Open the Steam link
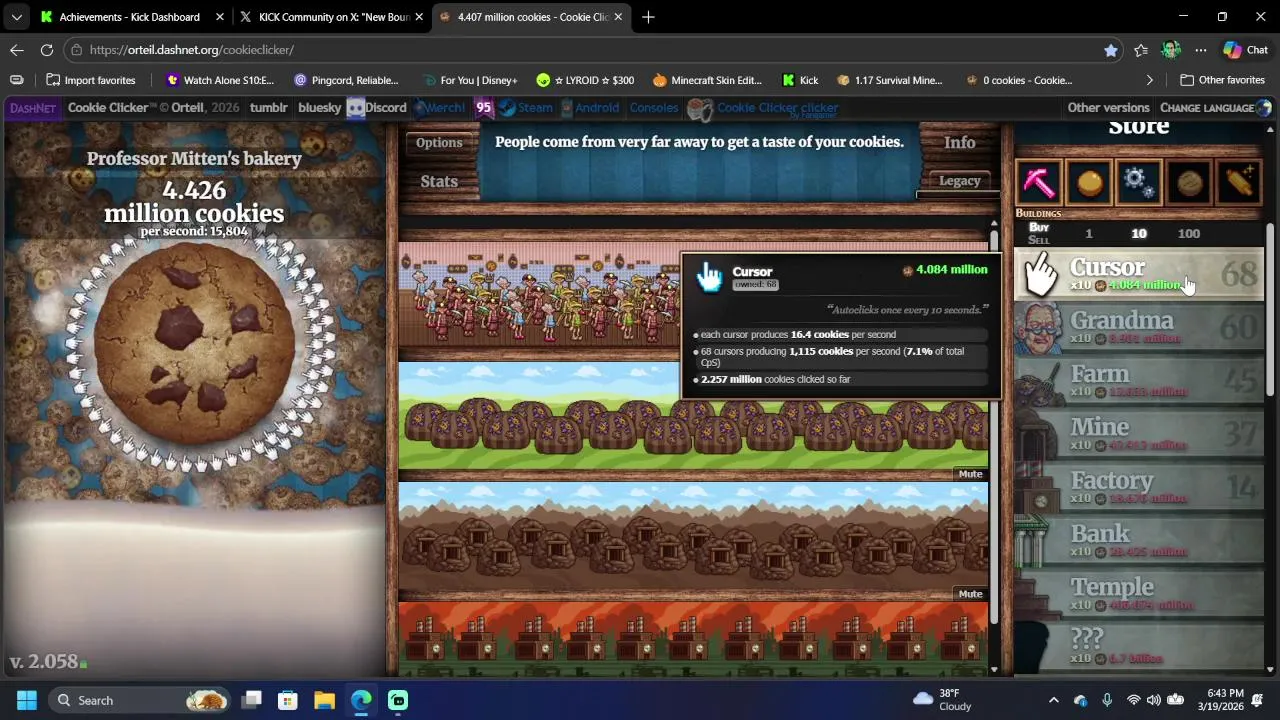The height and width of the screenshot is (720, 1280). tap(525, 108)
